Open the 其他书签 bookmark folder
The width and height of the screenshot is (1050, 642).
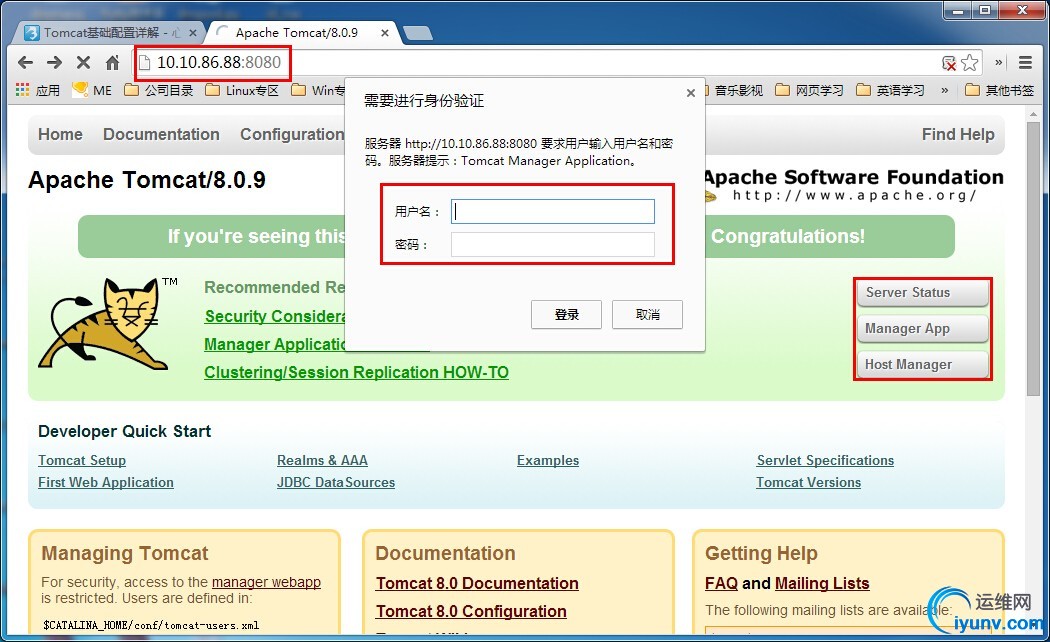point(1000,90)
